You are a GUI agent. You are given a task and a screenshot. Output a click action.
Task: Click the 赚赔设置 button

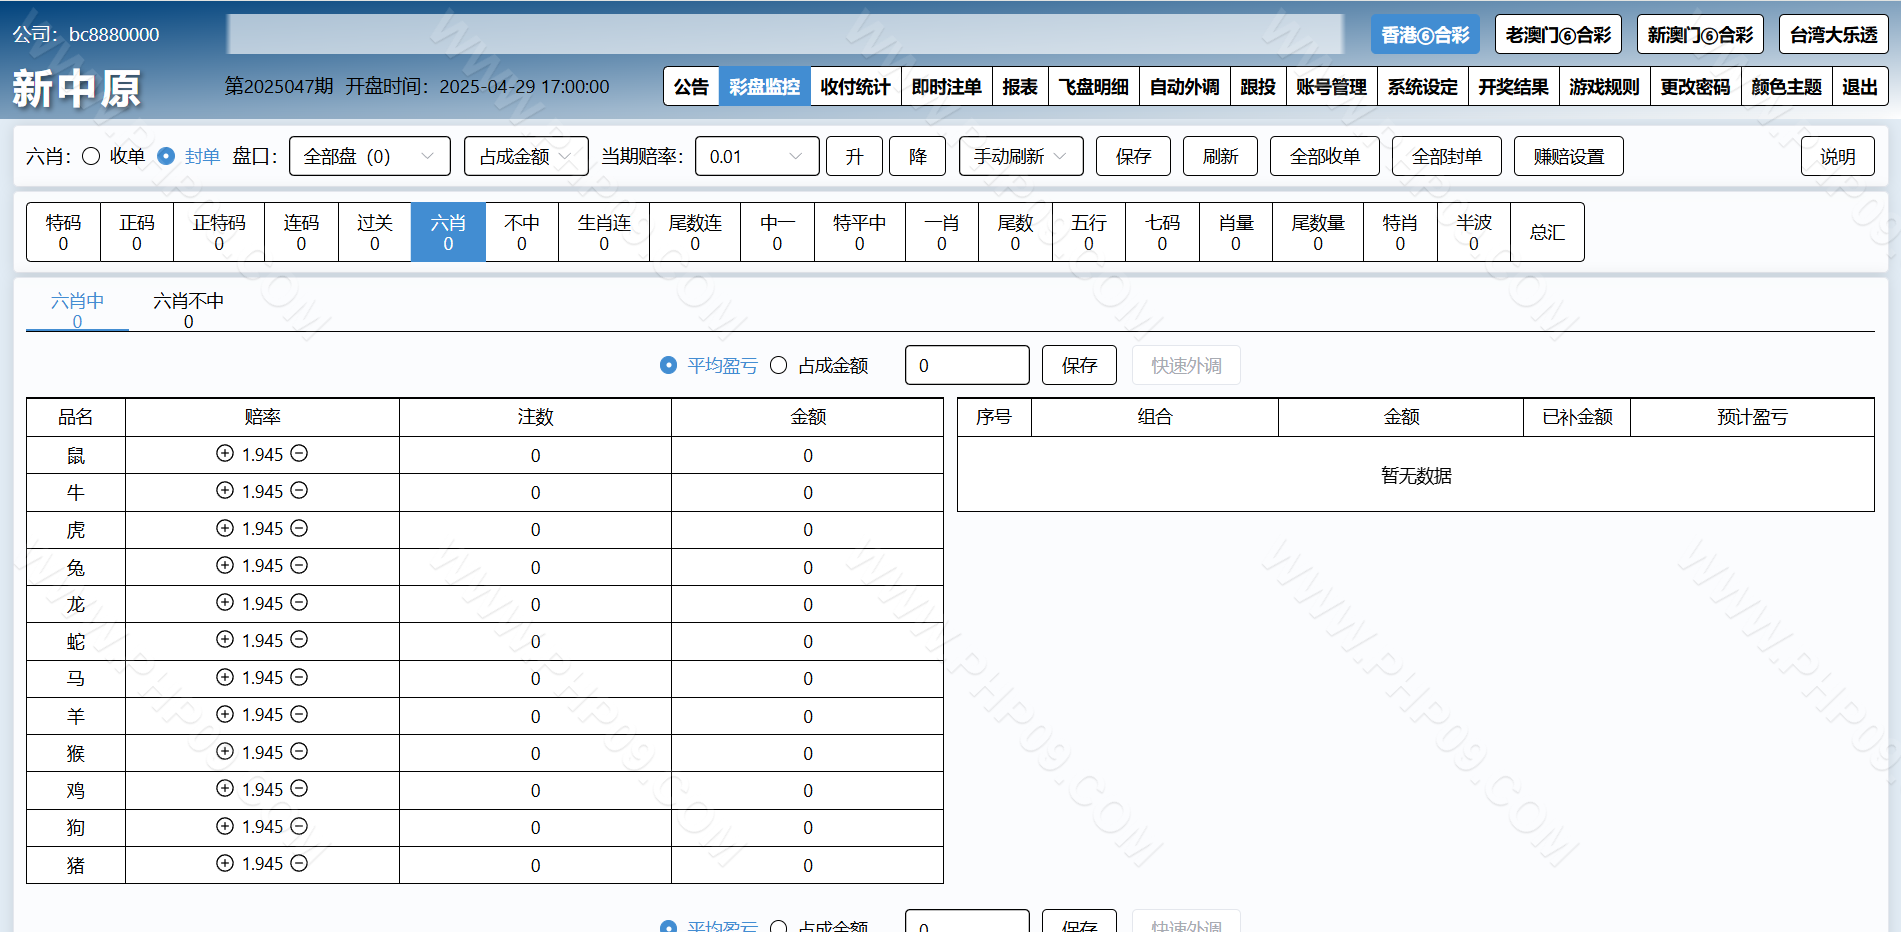click(x=1568, y=156)
